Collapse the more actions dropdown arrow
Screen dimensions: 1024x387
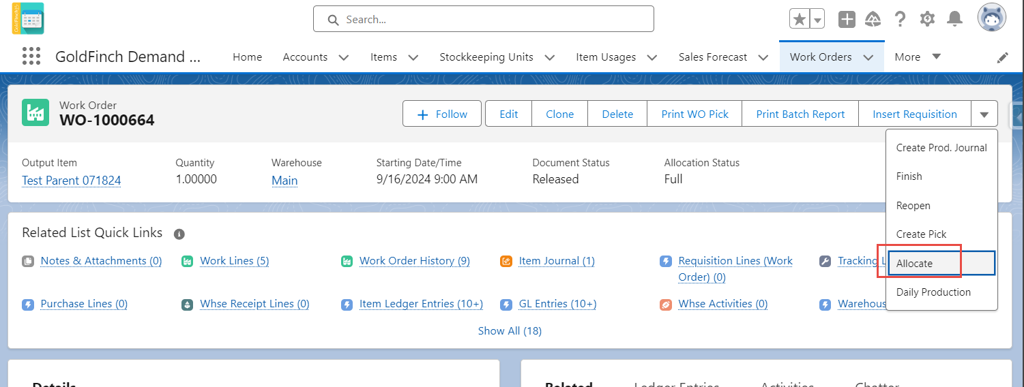(x=984, y=114)
